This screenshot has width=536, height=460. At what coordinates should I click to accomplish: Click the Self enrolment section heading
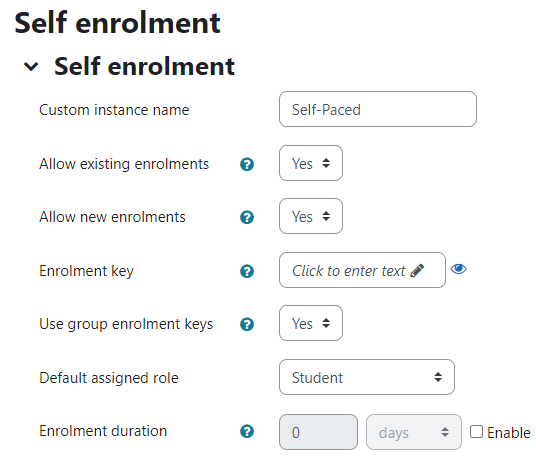tap(144, 66)
